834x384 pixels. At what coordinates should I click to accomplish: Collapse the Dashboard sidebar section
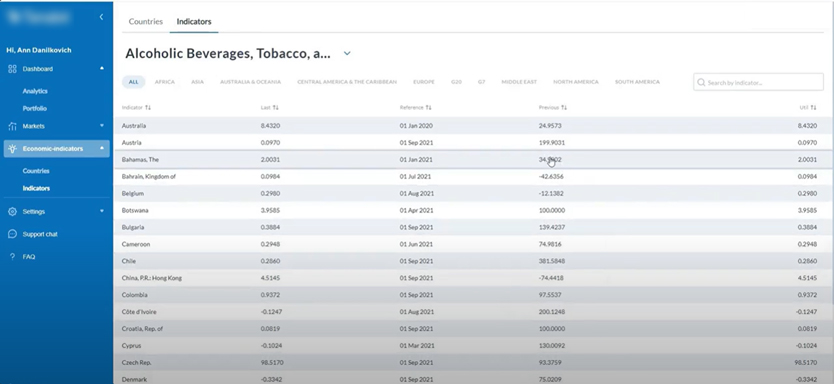pos(102,68)
